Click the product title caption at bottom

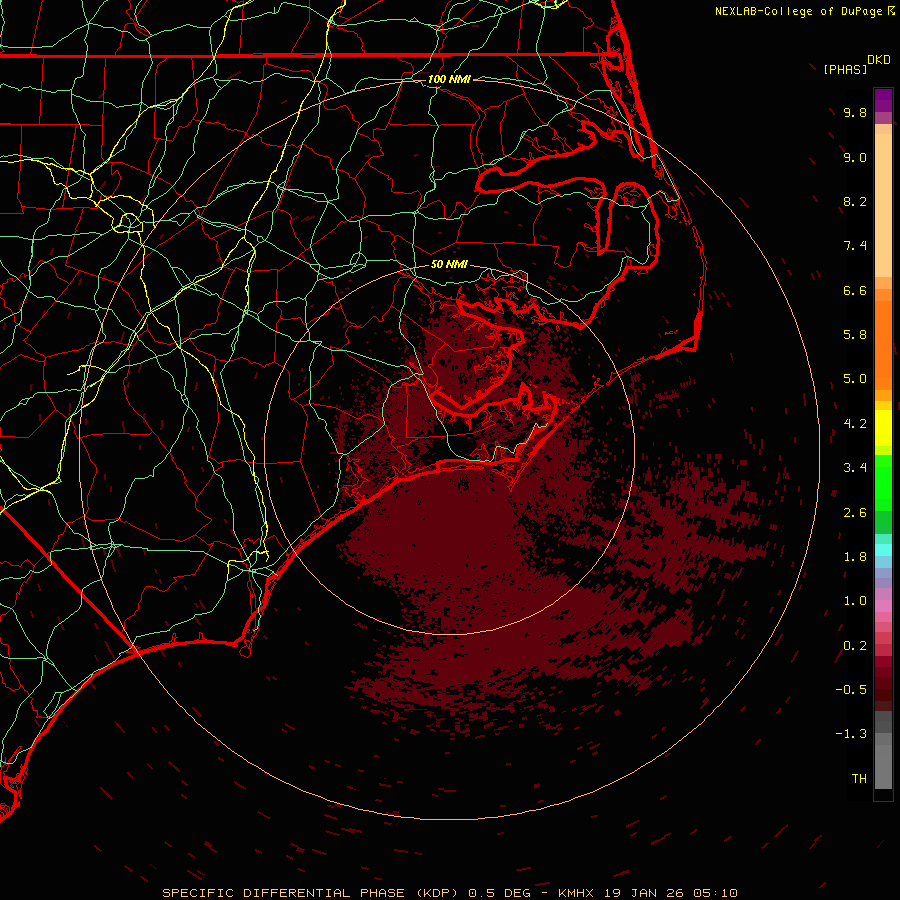tap(450, 893)
